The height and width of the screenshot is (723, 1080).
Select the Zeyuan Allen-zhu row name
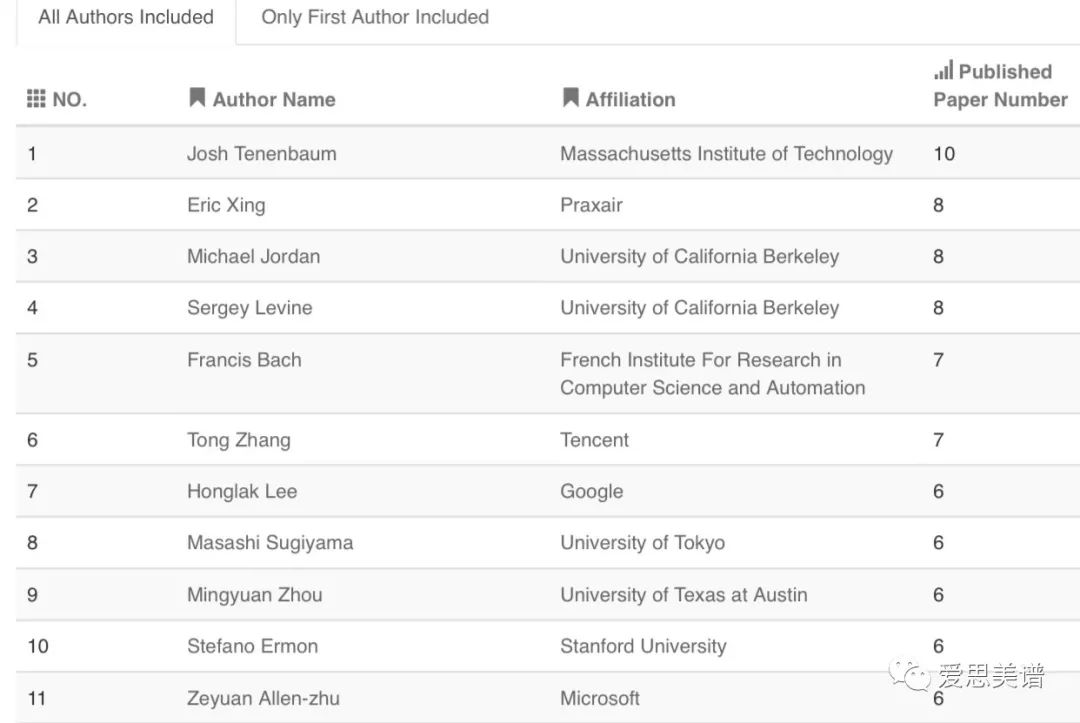[x=263, y=698]
